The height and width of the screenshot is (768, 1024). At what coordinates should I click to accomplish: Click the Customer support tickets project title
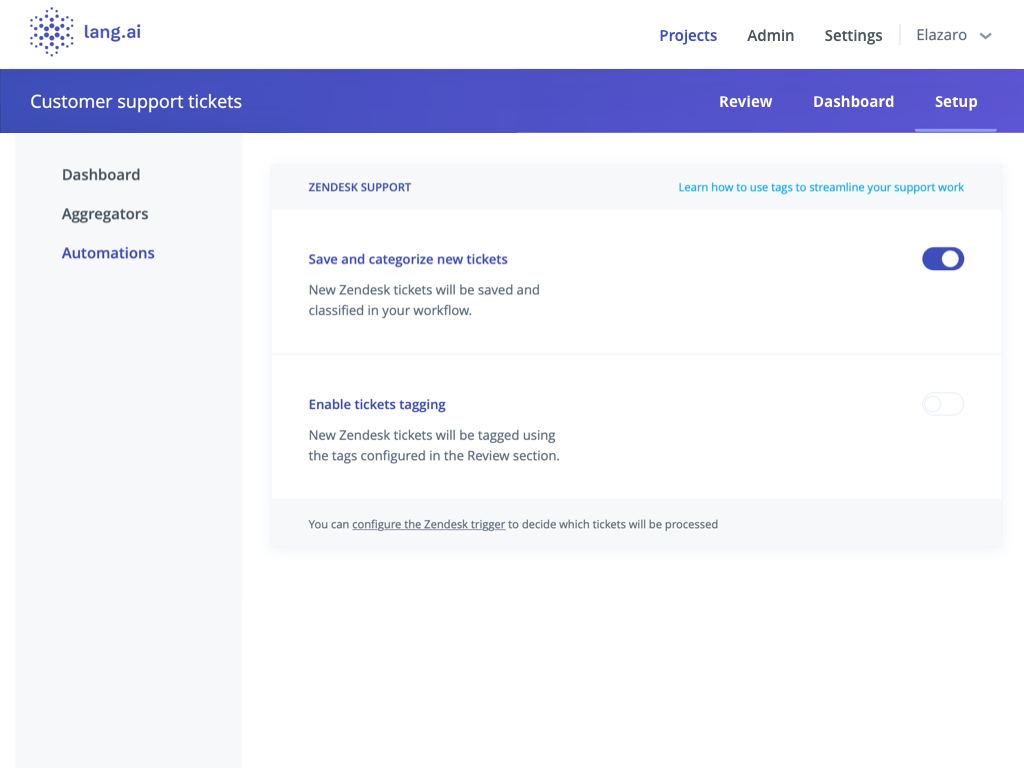tap(136, 101)
